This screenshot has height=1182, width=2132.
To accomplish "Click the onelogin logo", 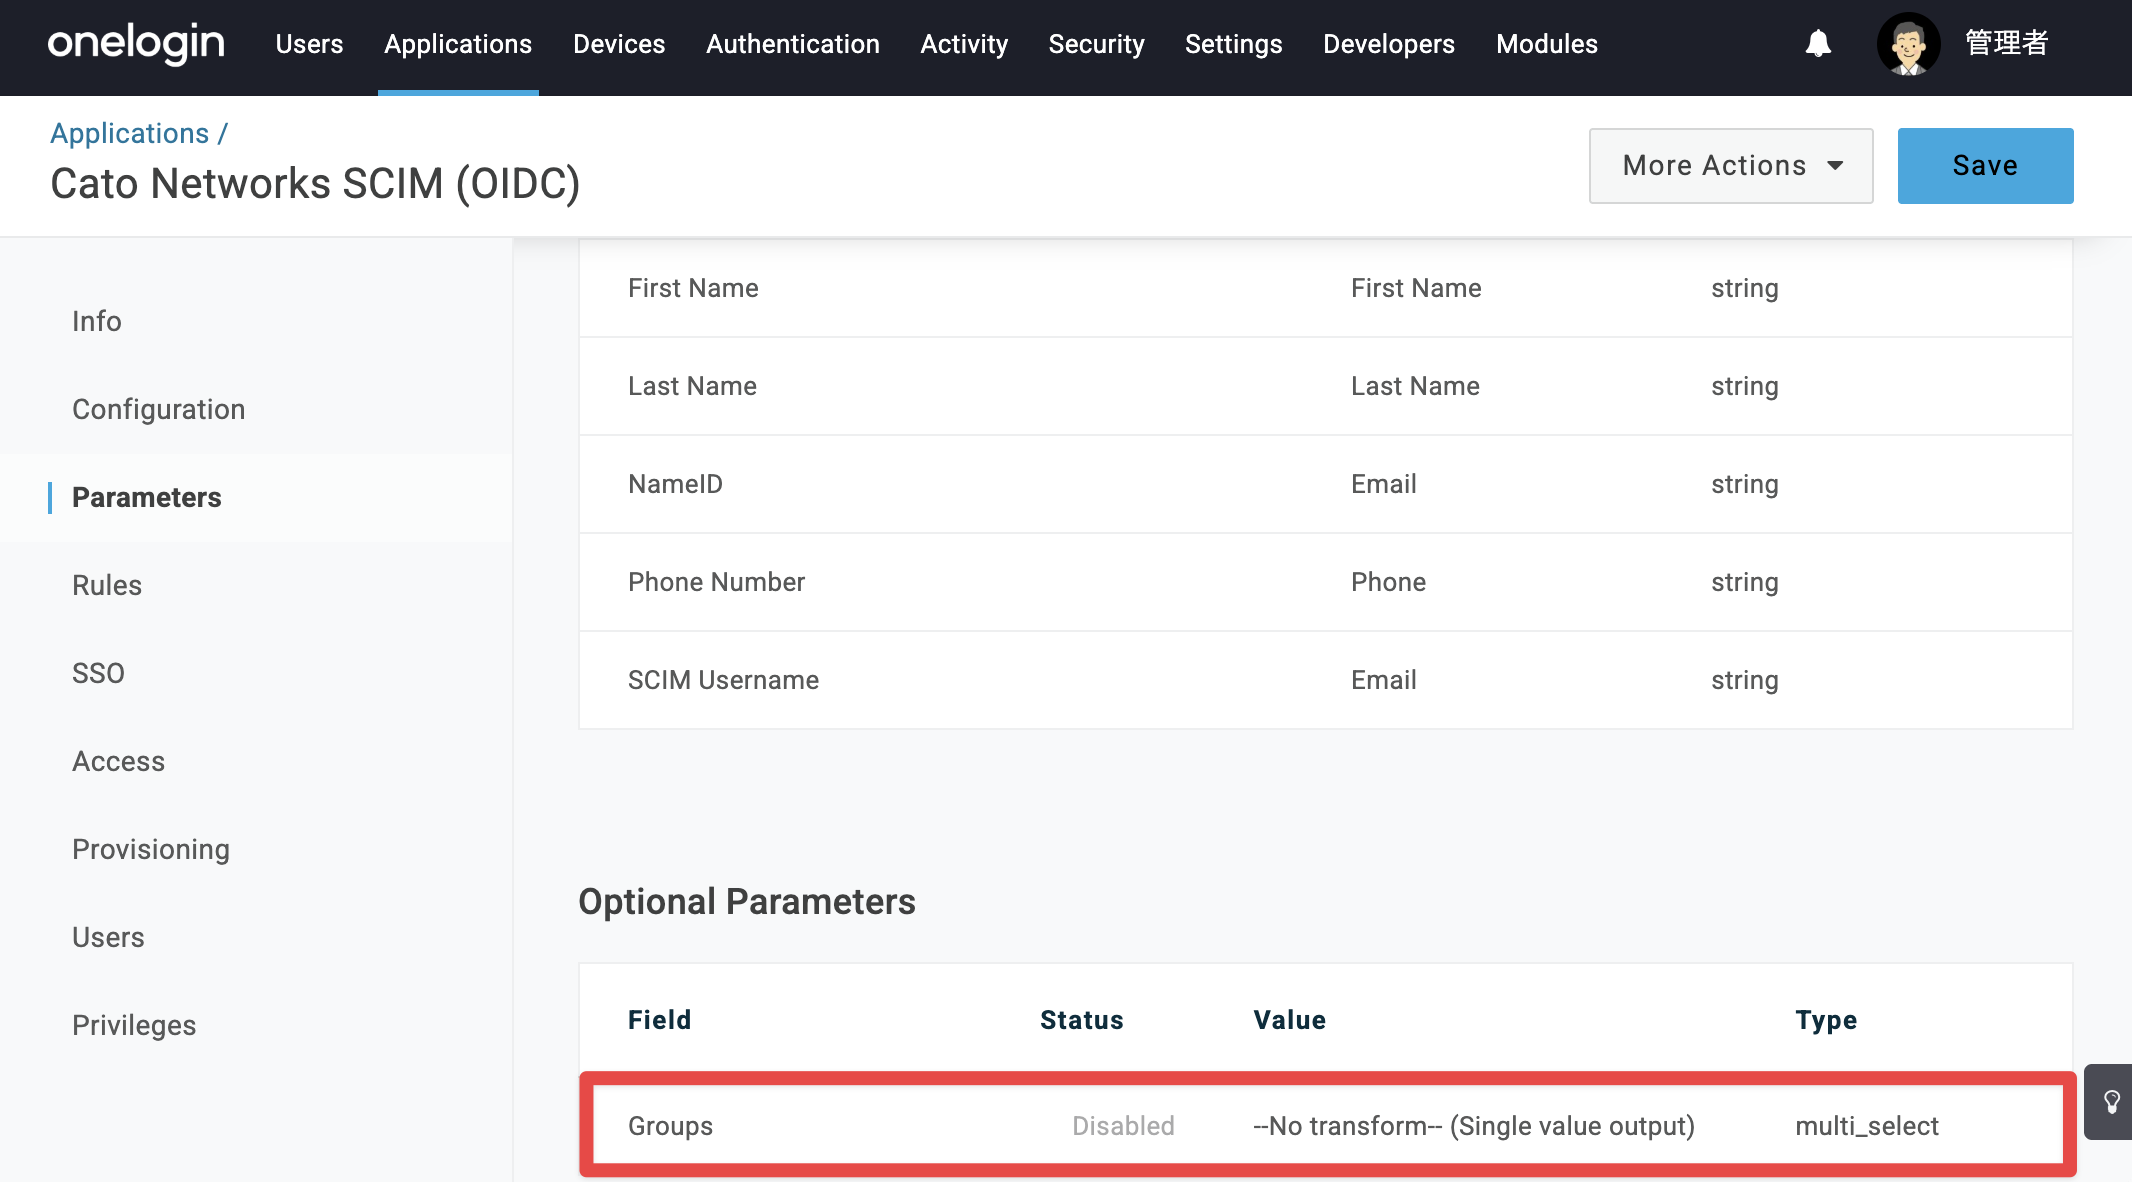I will point(136,44).
